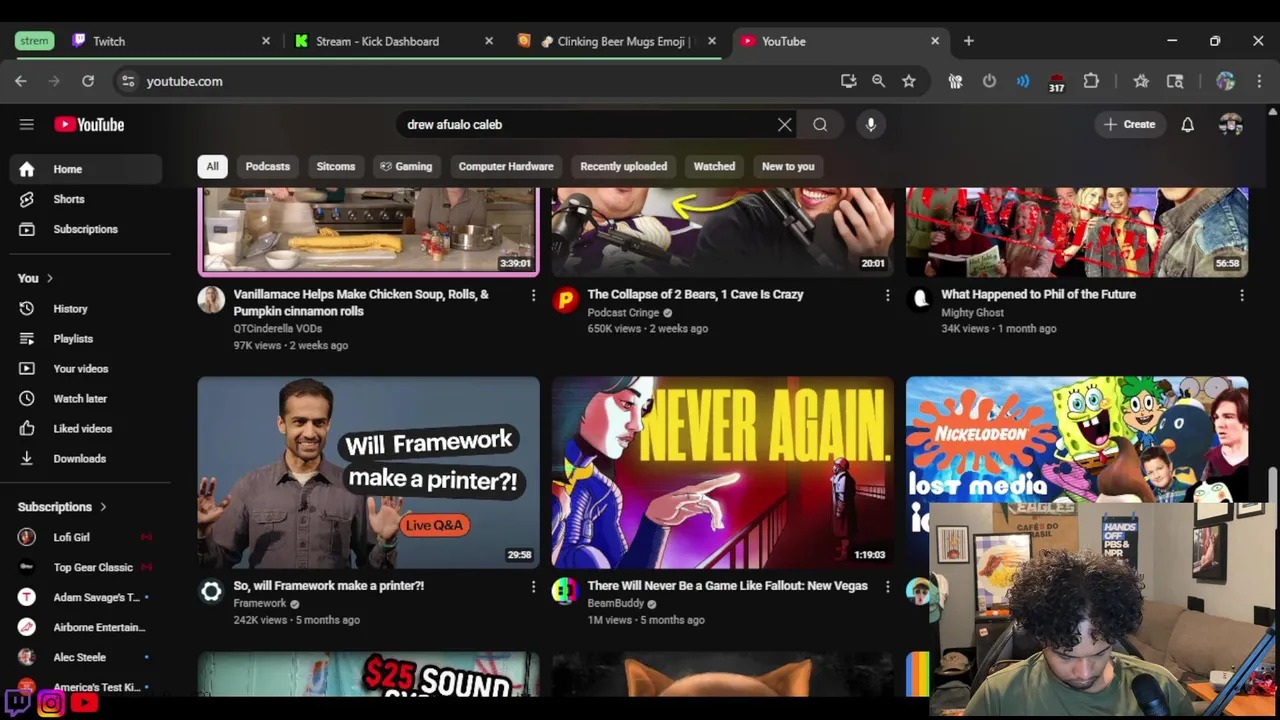This screenshot has height=720, width=1280.
Task: Select the Computer Hardware filter chip
Action: (x=506, y=166)
